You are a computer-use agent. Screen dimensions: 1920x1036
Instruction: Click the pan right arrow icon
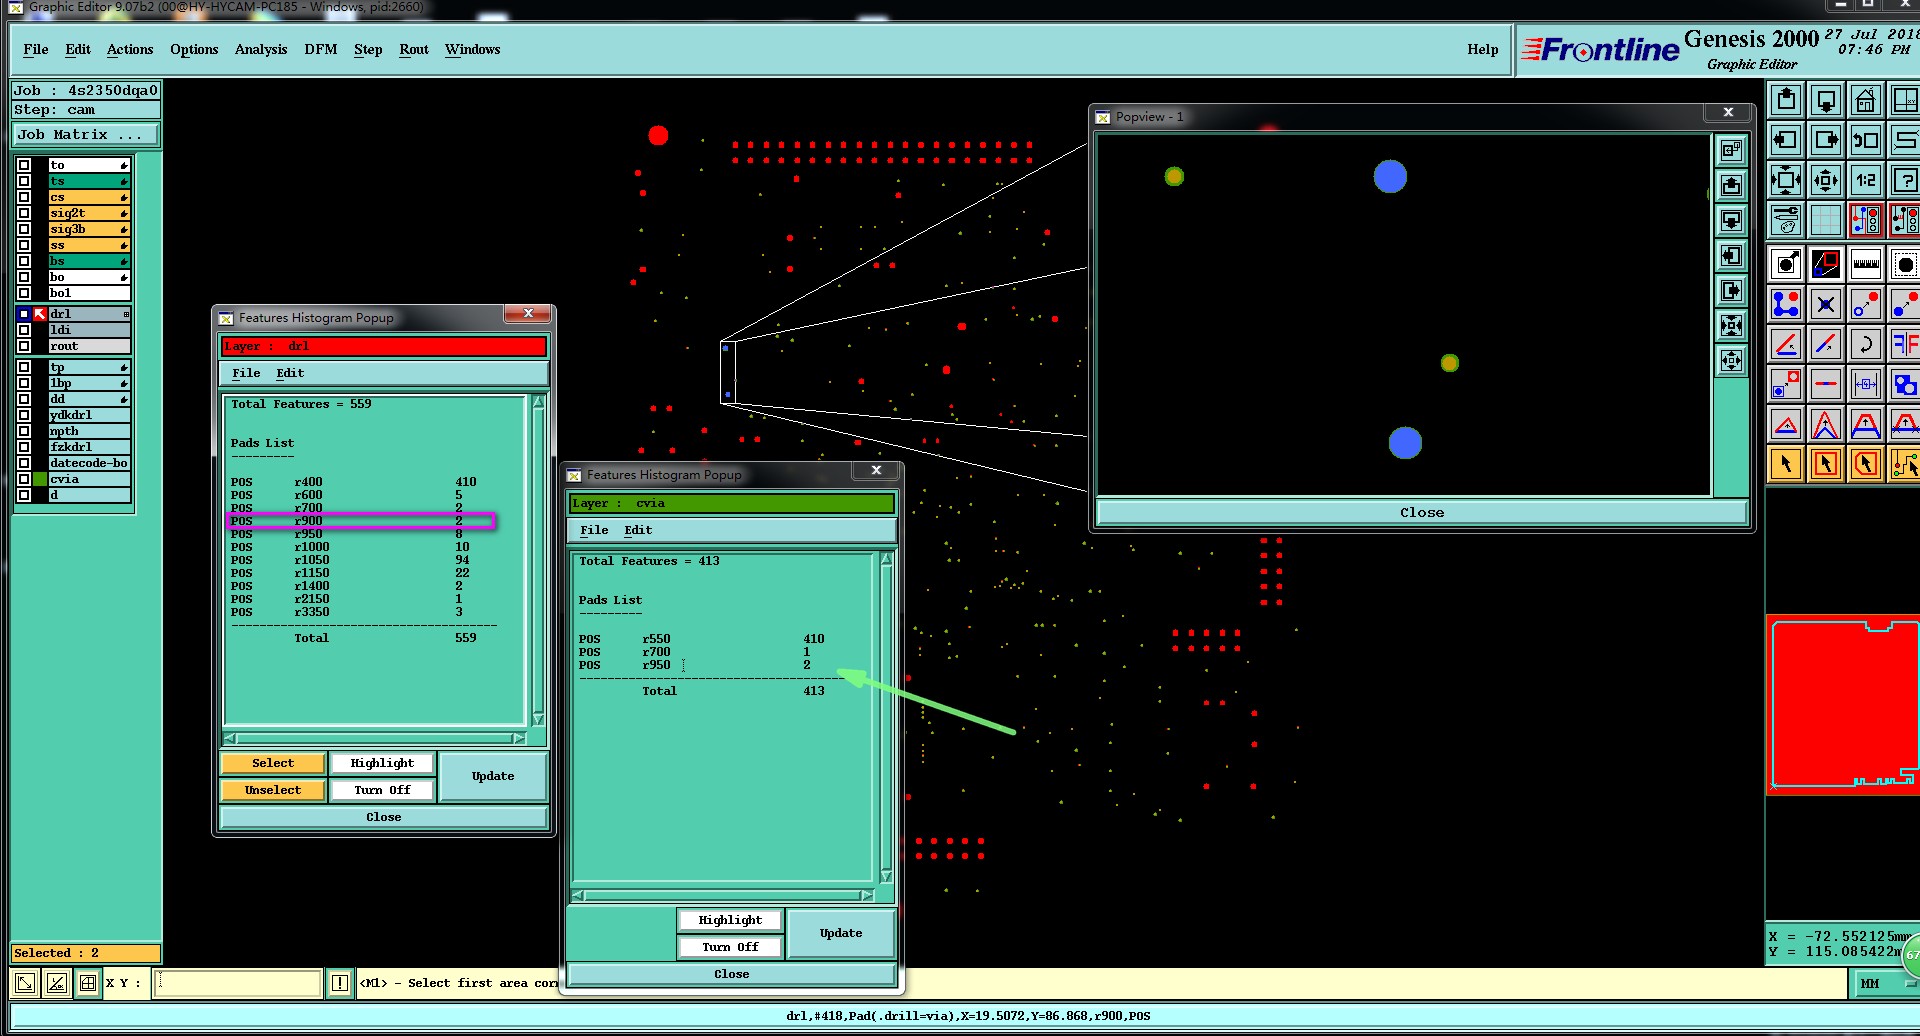pyautogui.click(x=1826, y=140)
